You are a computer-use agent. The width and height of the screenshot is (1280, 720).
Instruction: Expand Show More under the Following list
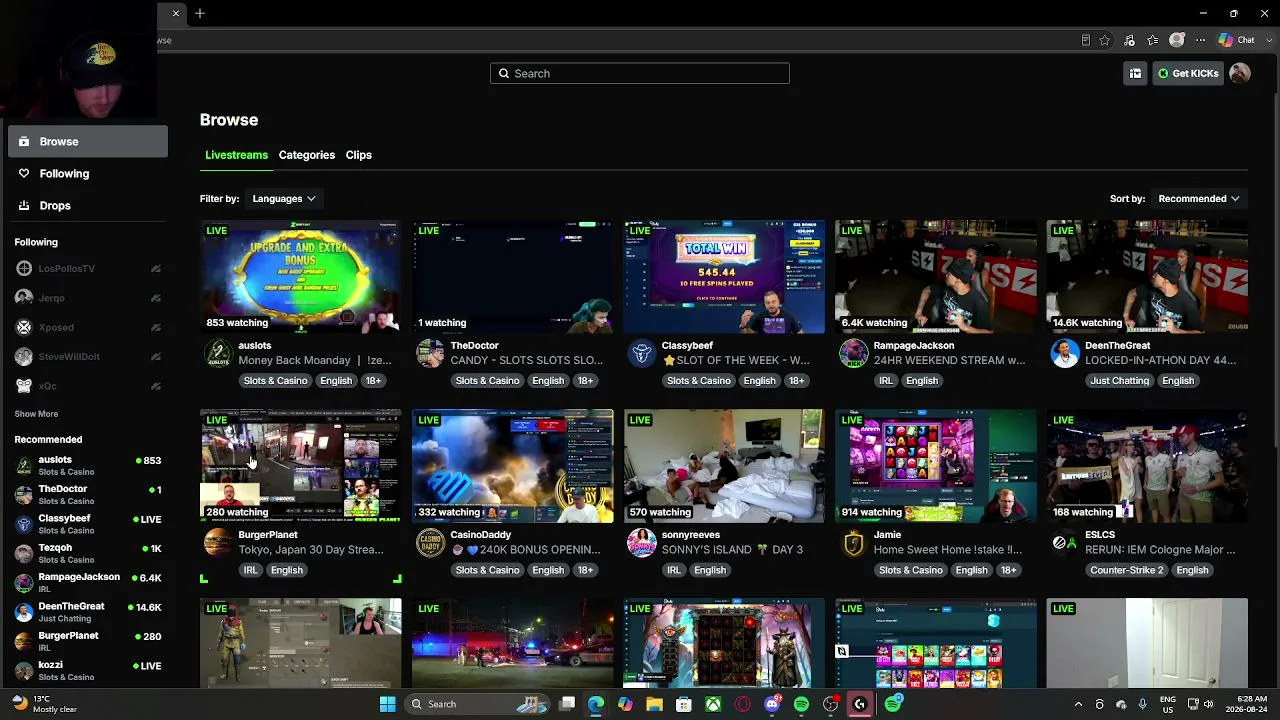[x=36, y=414]
